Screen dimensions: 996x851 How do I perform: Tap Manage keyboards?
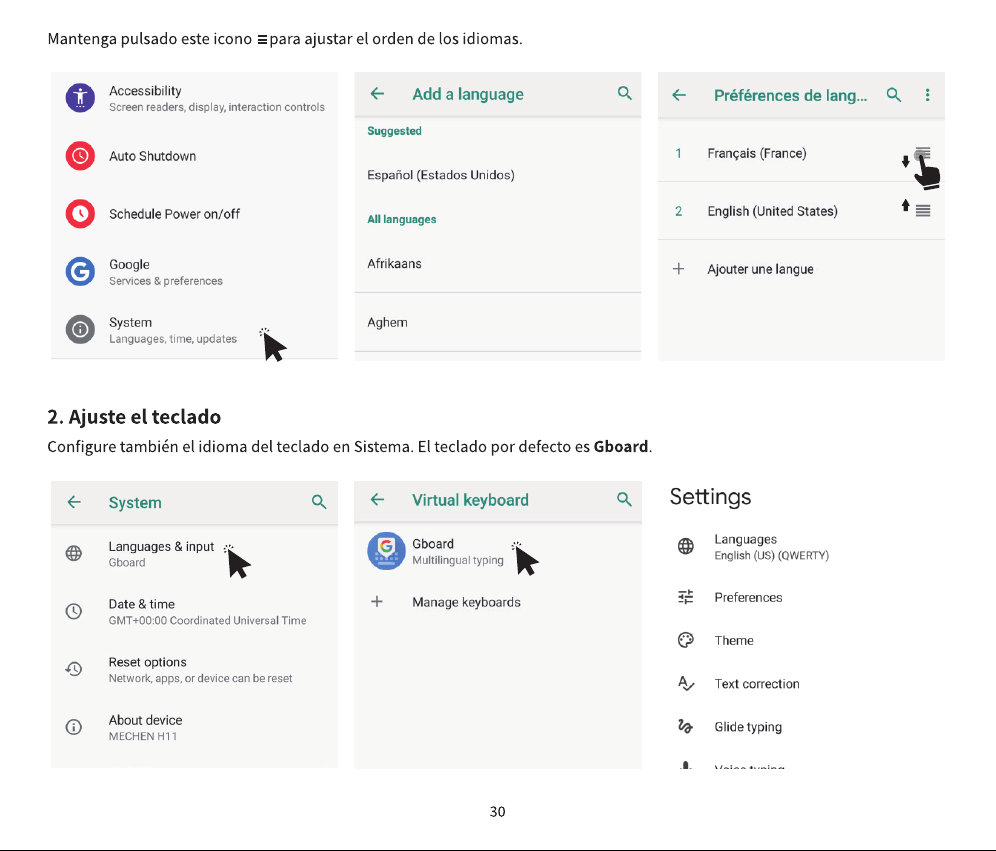pyautogui.click(x=498, y=602)
